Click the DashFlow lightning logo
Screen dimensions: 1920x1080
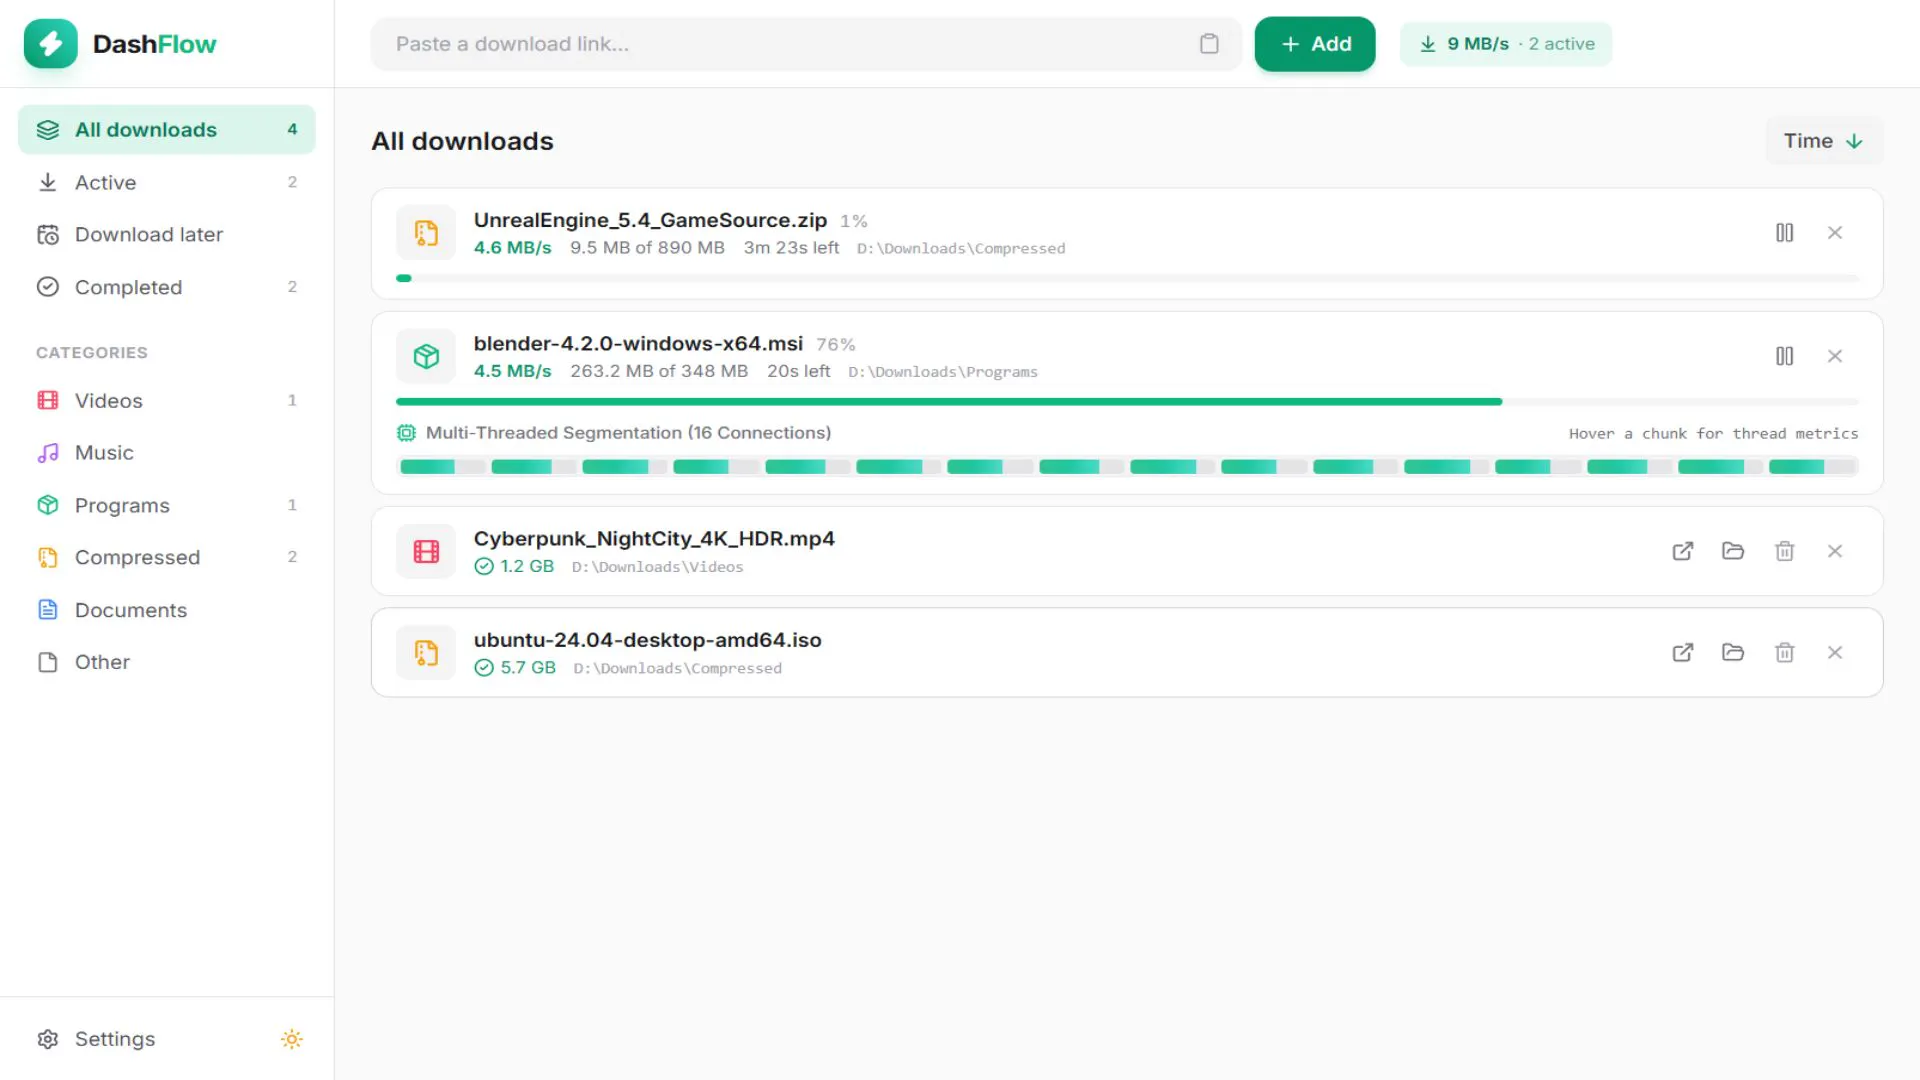pos(50,44)
